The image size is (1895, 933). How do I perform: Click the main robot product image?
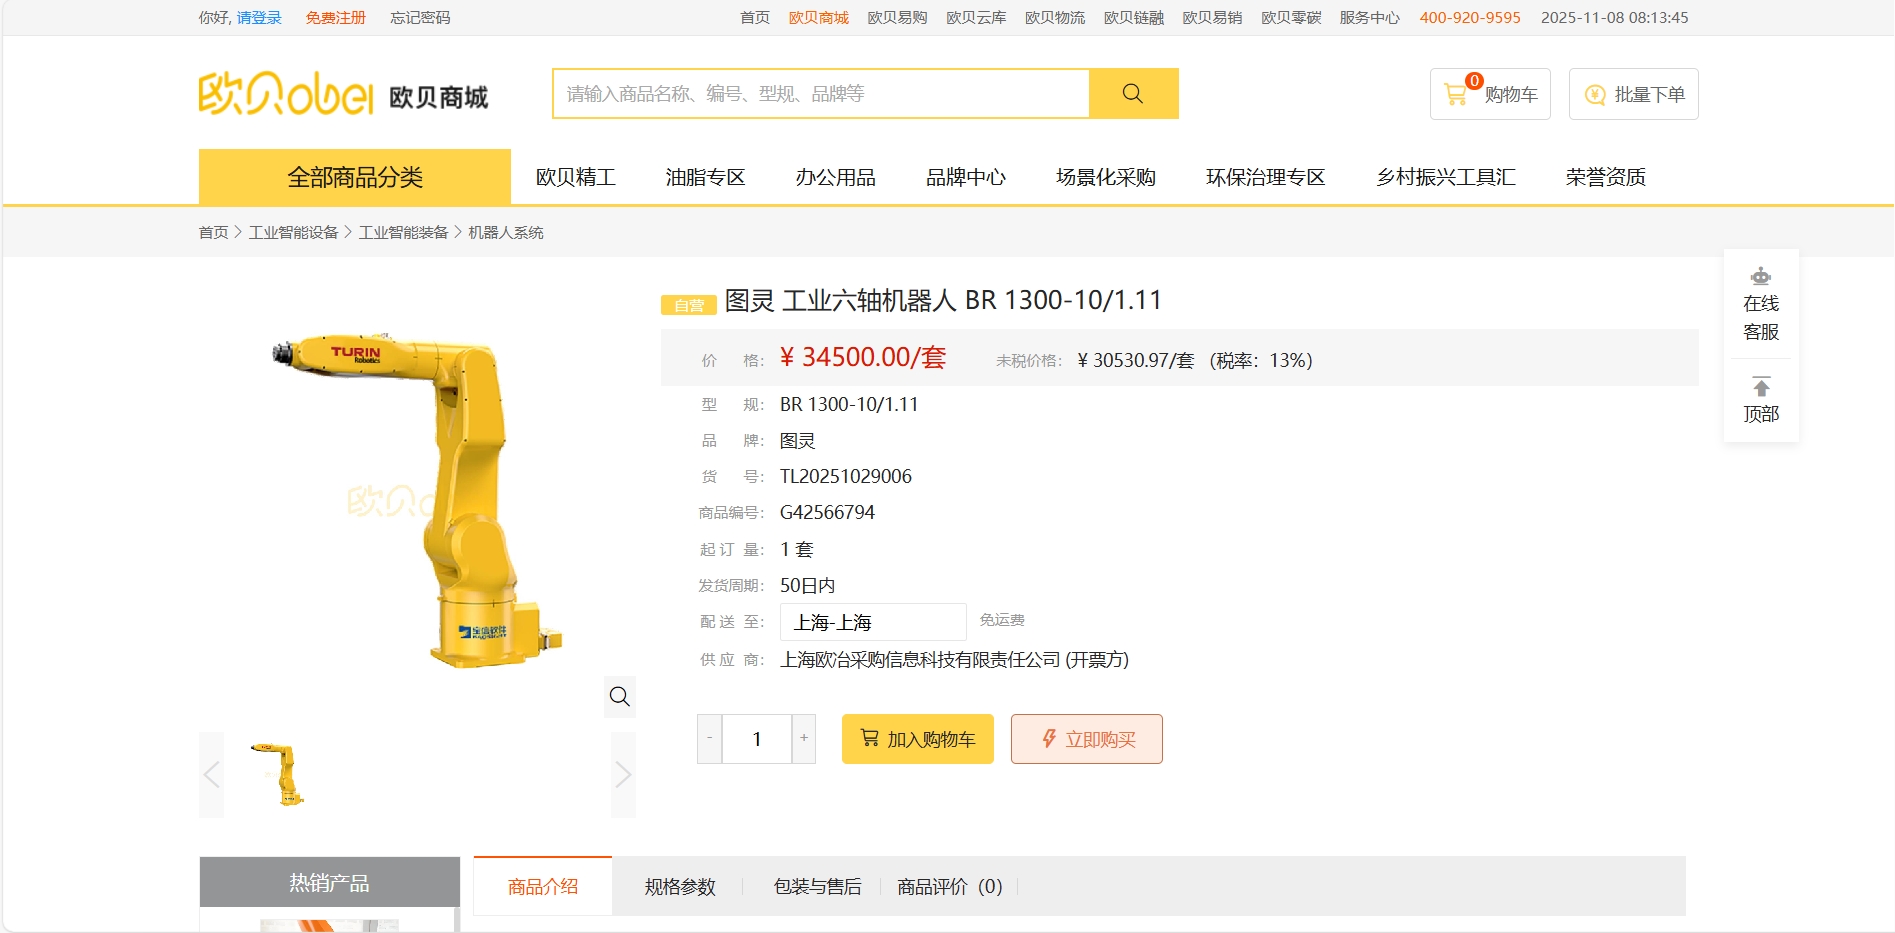point(417,500)
